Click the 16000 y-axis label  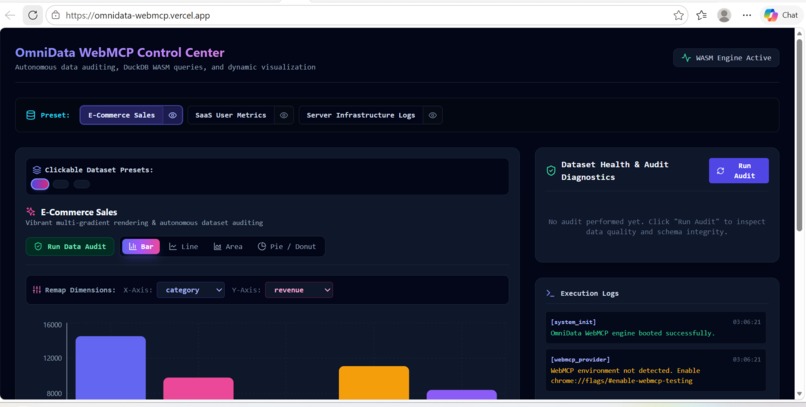coord(52,325)
